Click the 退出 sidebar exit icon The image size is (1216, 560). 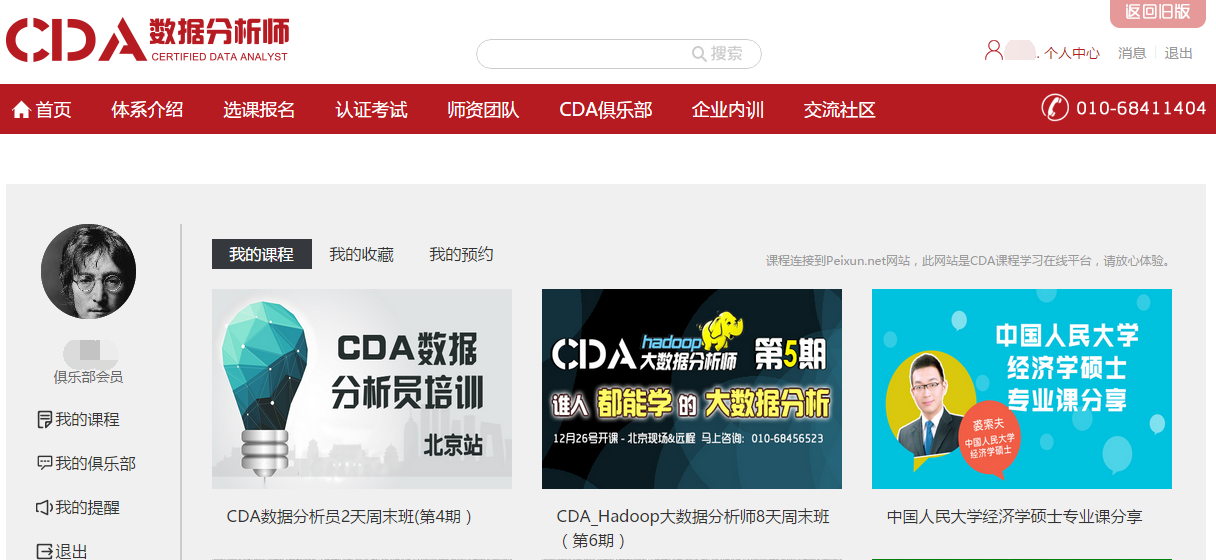(44, 551)
